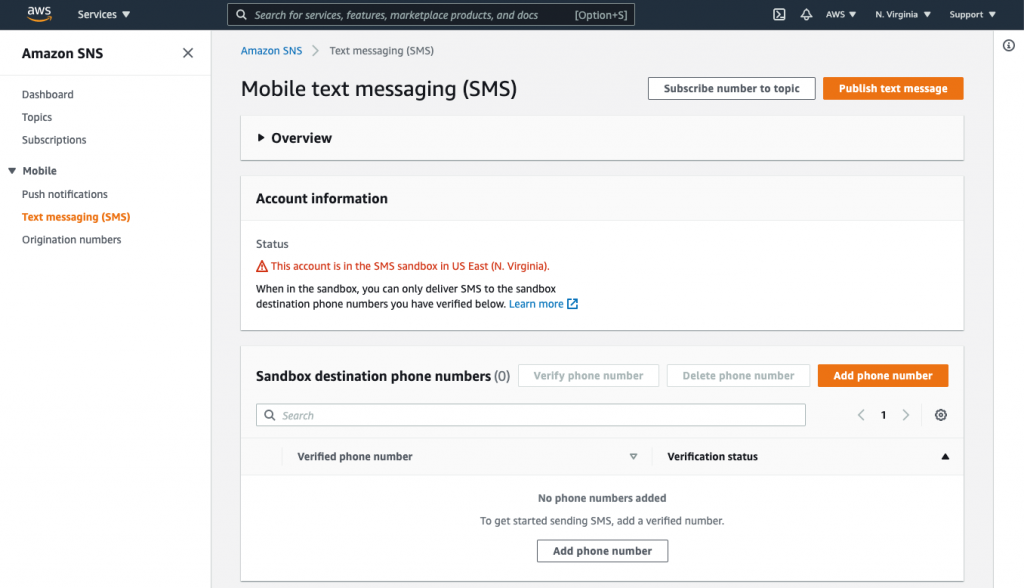Open the notifications bell icon
The width and height of the screenshot is (1024, 588).
pyautogui.click(x=806, y=14)
